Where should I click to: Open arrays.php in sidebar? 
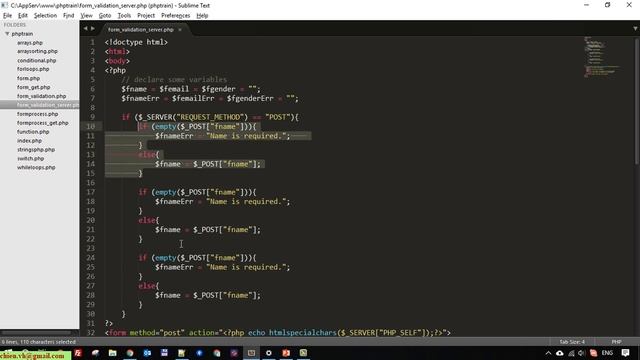point(30,42)
